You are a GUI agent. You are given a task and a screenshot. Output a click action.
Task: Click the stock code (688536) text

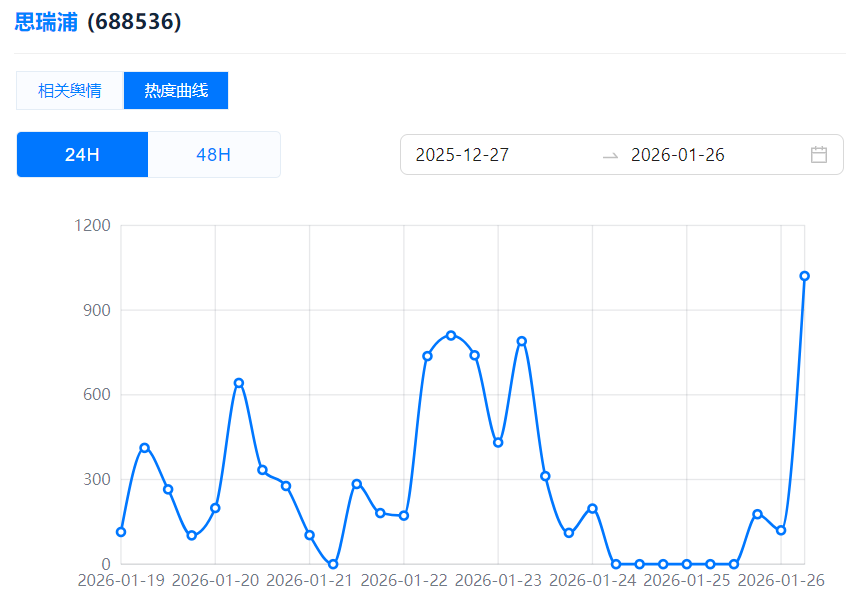(134, 22)
